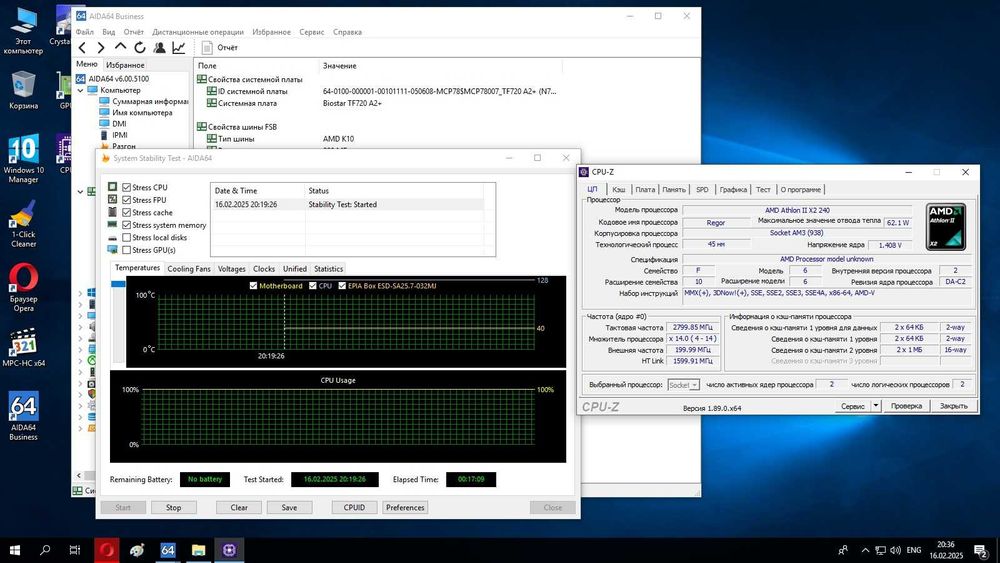Click the volume icon in system tray
The height and width of the screenshot is (563, 1000).
pyautogui.click(x=895, y=550)
